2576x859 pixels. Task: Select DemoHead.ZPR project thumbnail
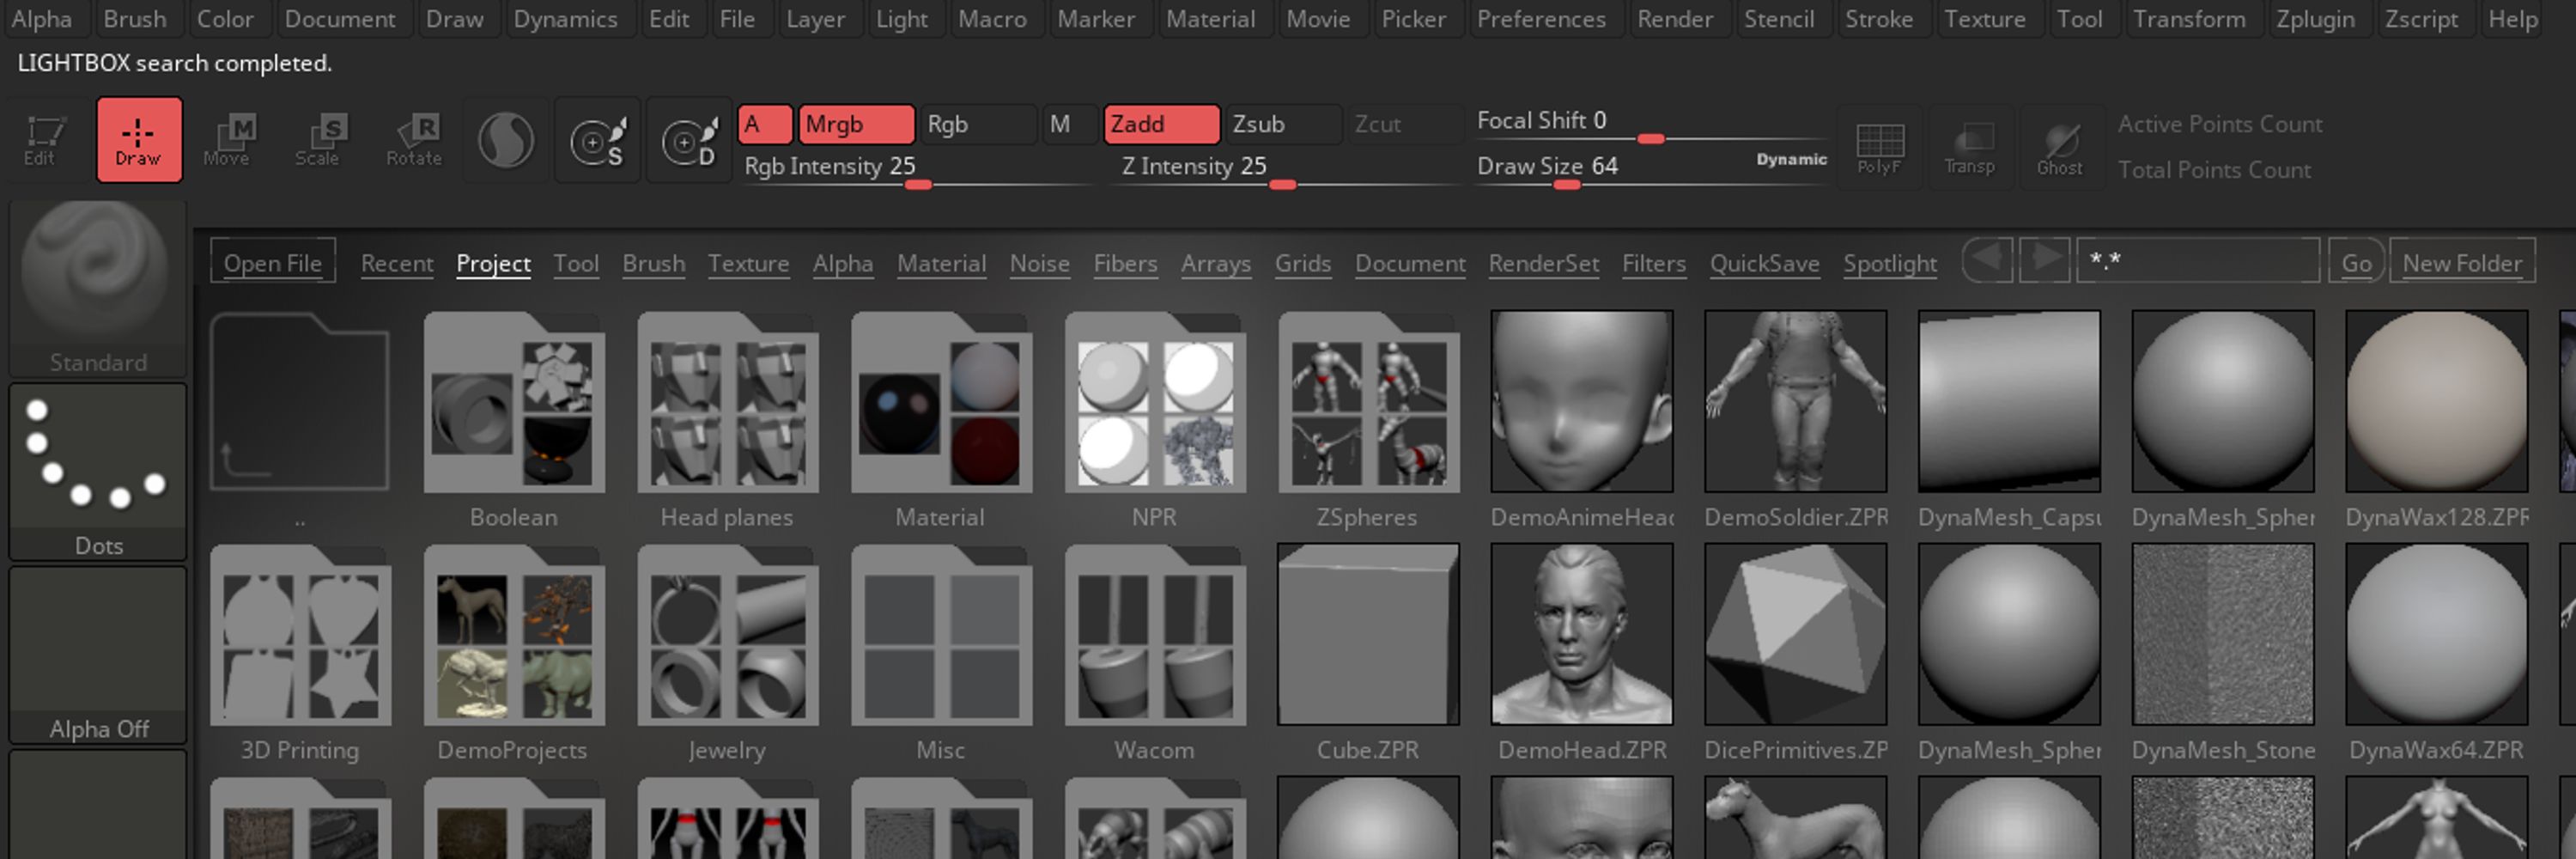[1582, 635]
